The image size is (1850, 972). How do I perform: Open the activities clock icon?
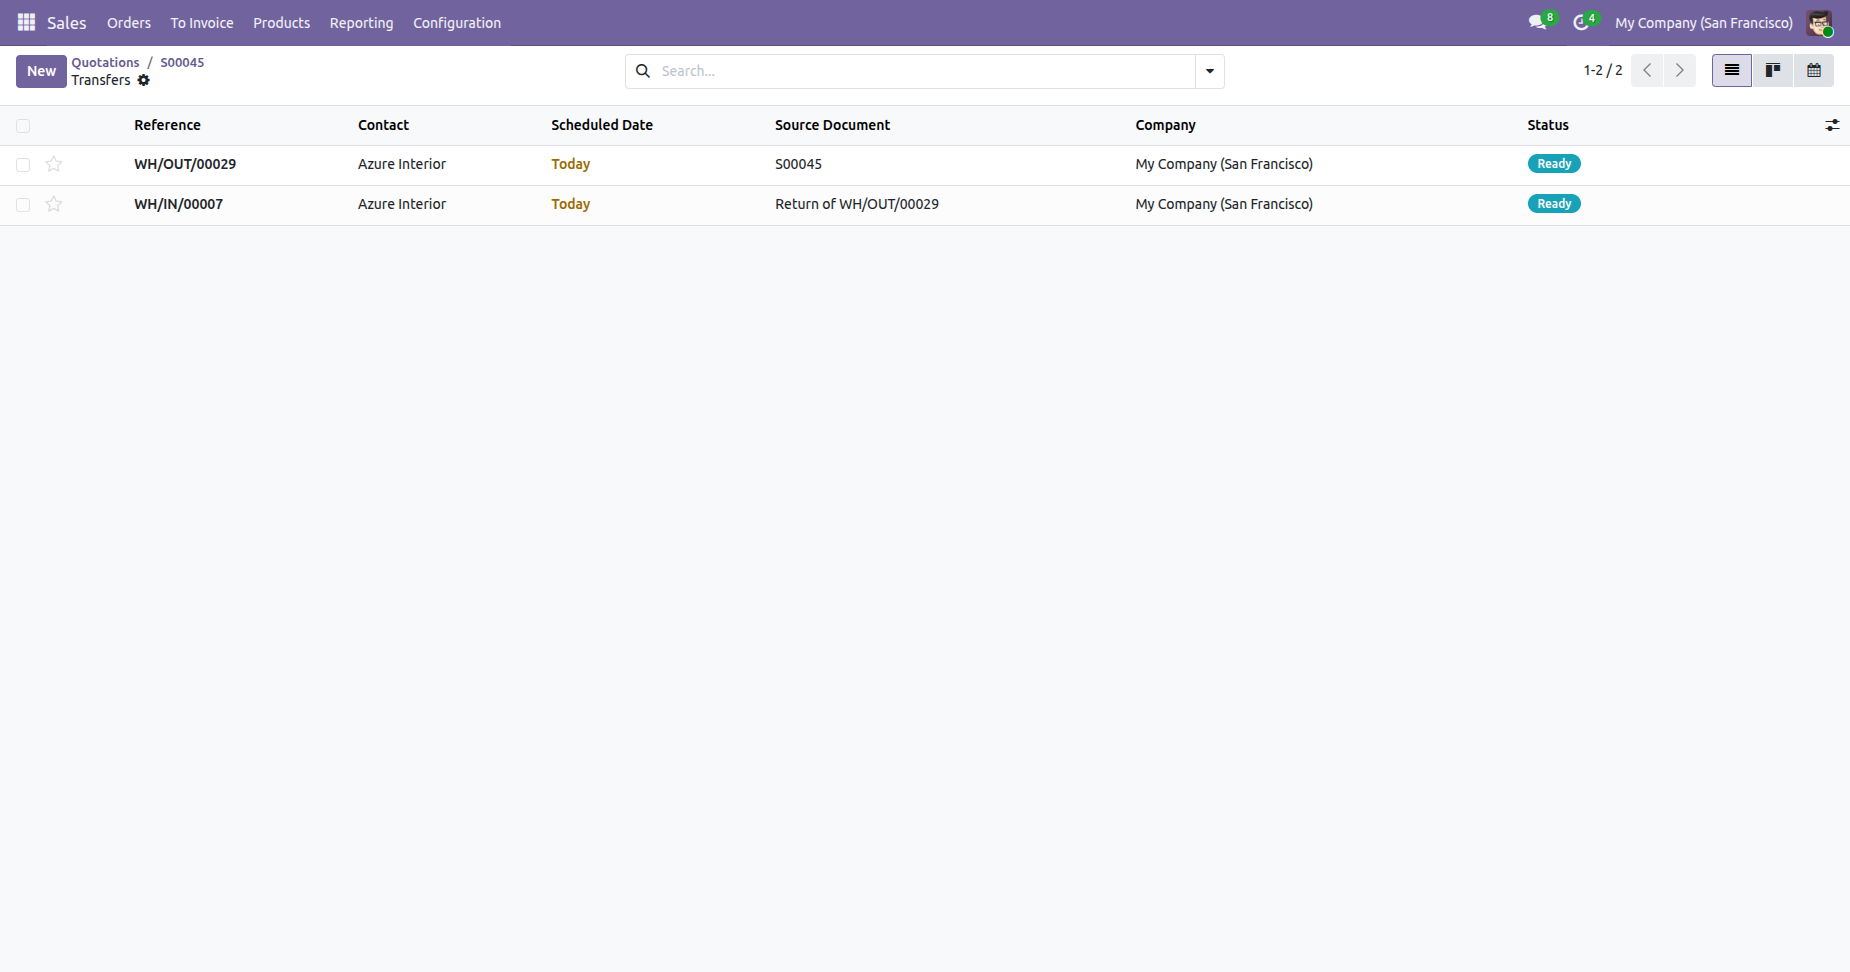(1581, 22)
